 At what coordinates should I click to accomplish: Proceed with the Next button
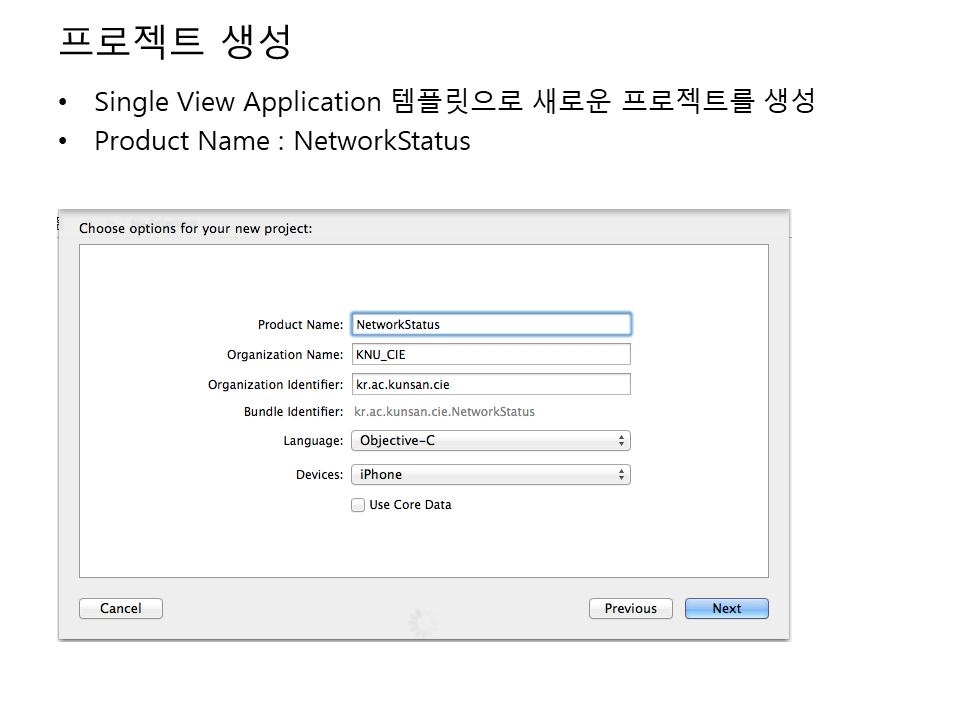tap(726, 609)
